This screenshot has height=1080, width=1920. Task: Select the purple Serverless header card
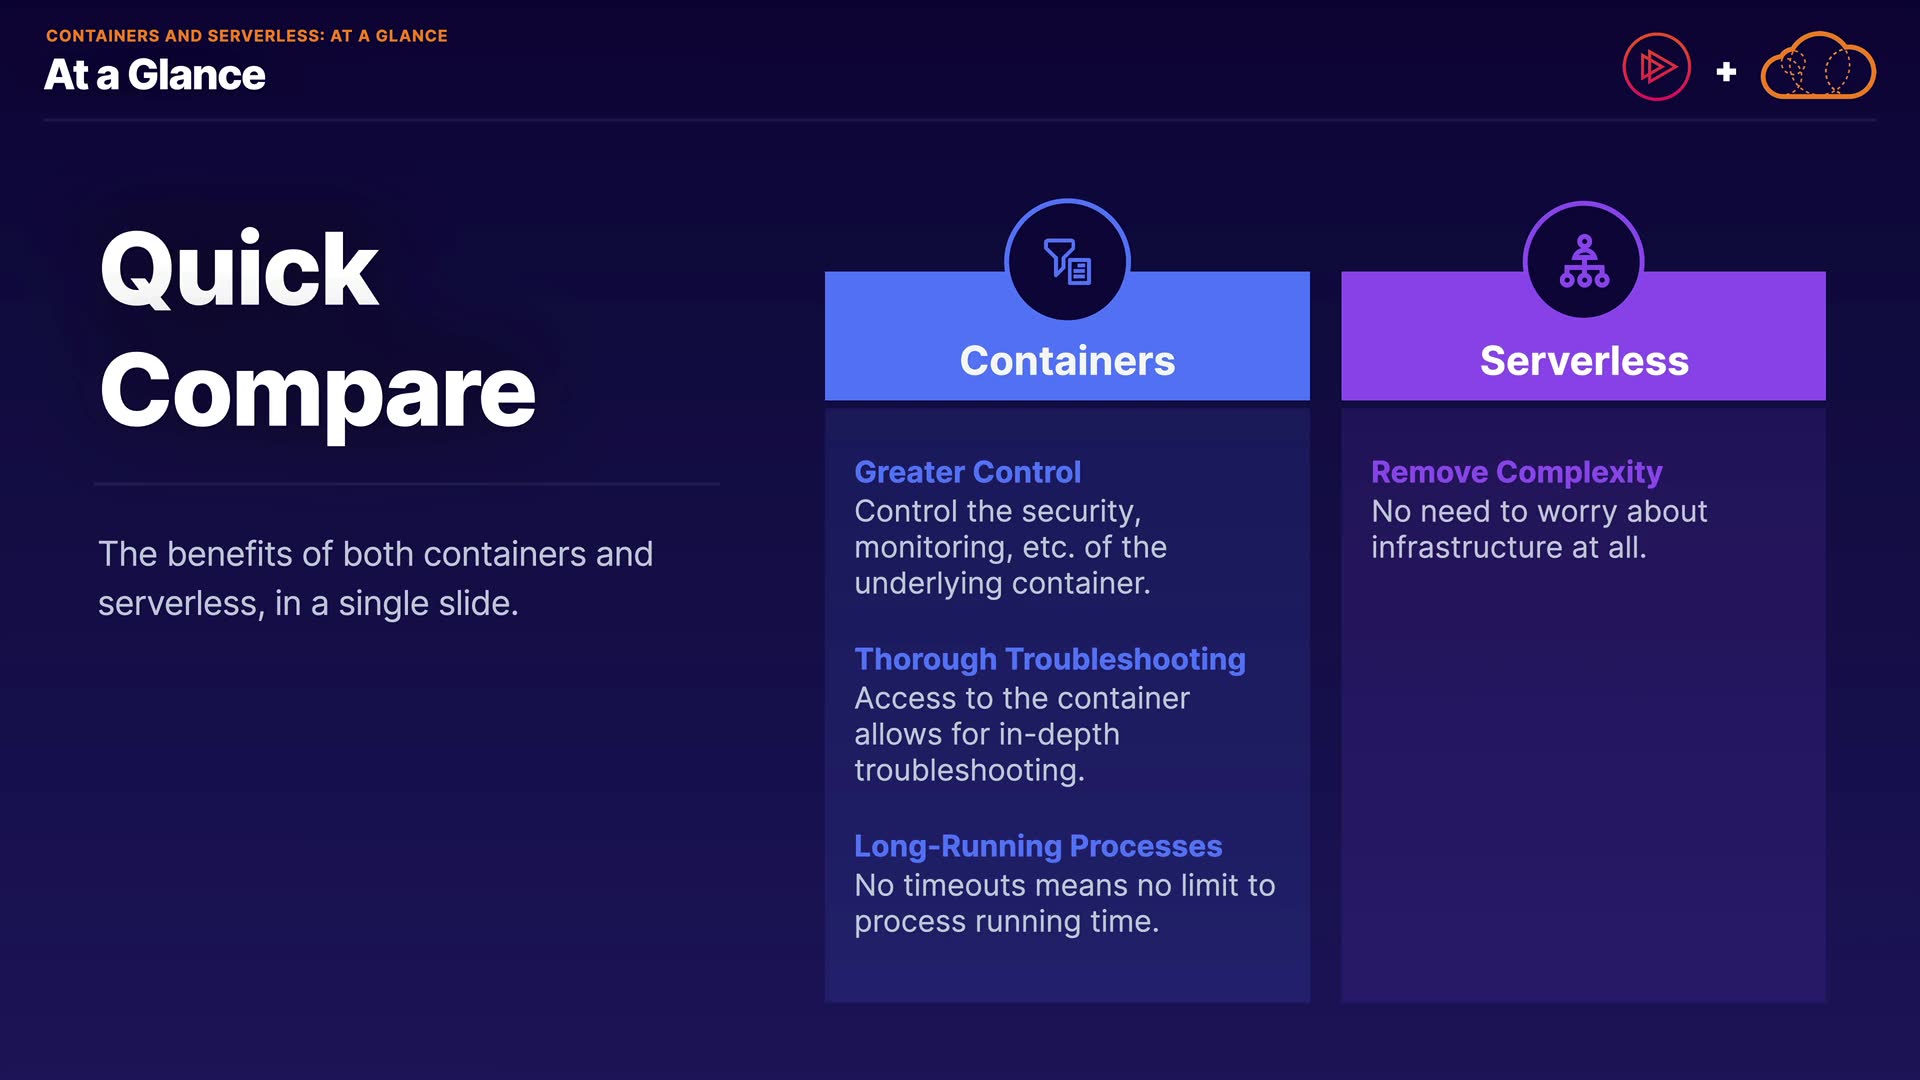click(x=1584, y=360)
